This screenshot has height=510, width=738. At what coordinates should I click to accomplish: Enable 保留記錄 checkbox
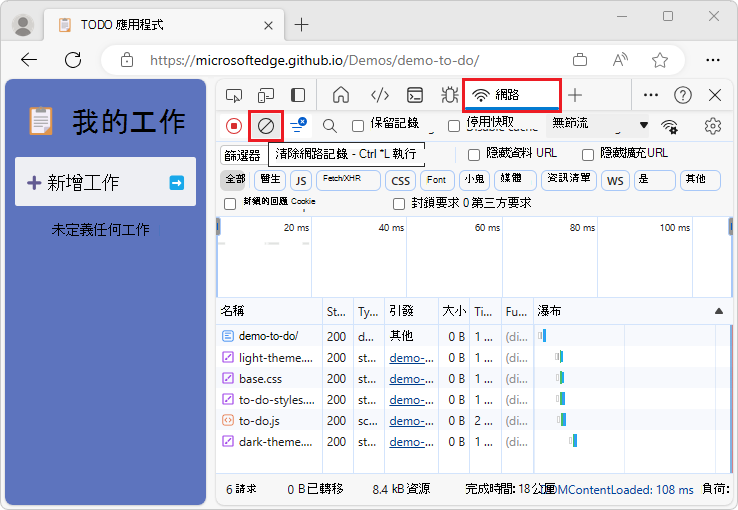(x=358, y=126)
